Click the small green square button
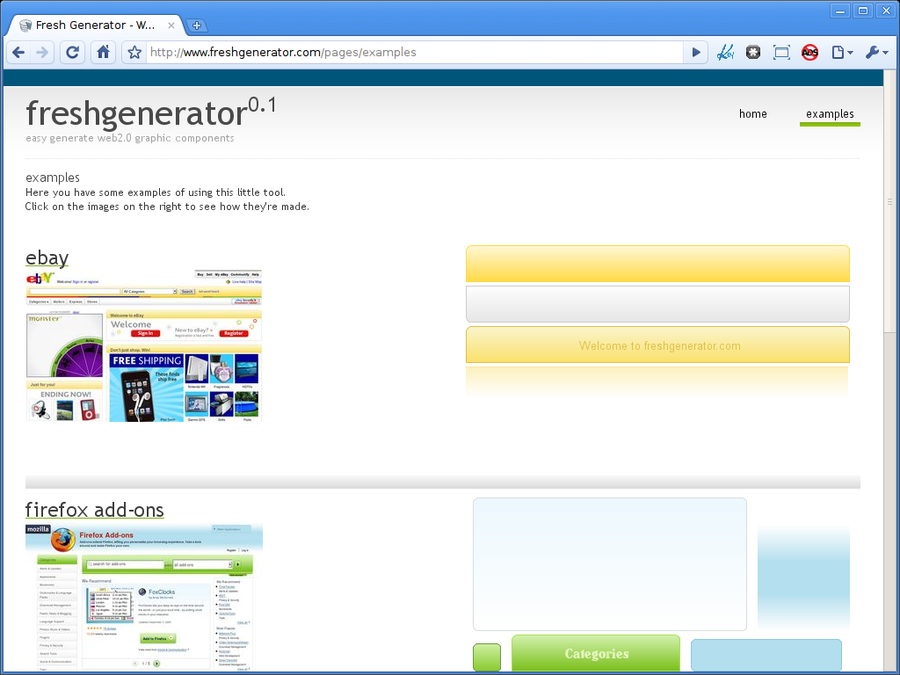Viewport: 900px width, 675px height. (x=487, y=657)
